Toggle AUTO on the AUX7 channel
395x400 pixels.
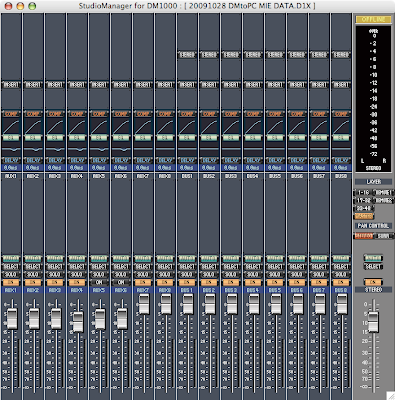(x=143, y=259)
